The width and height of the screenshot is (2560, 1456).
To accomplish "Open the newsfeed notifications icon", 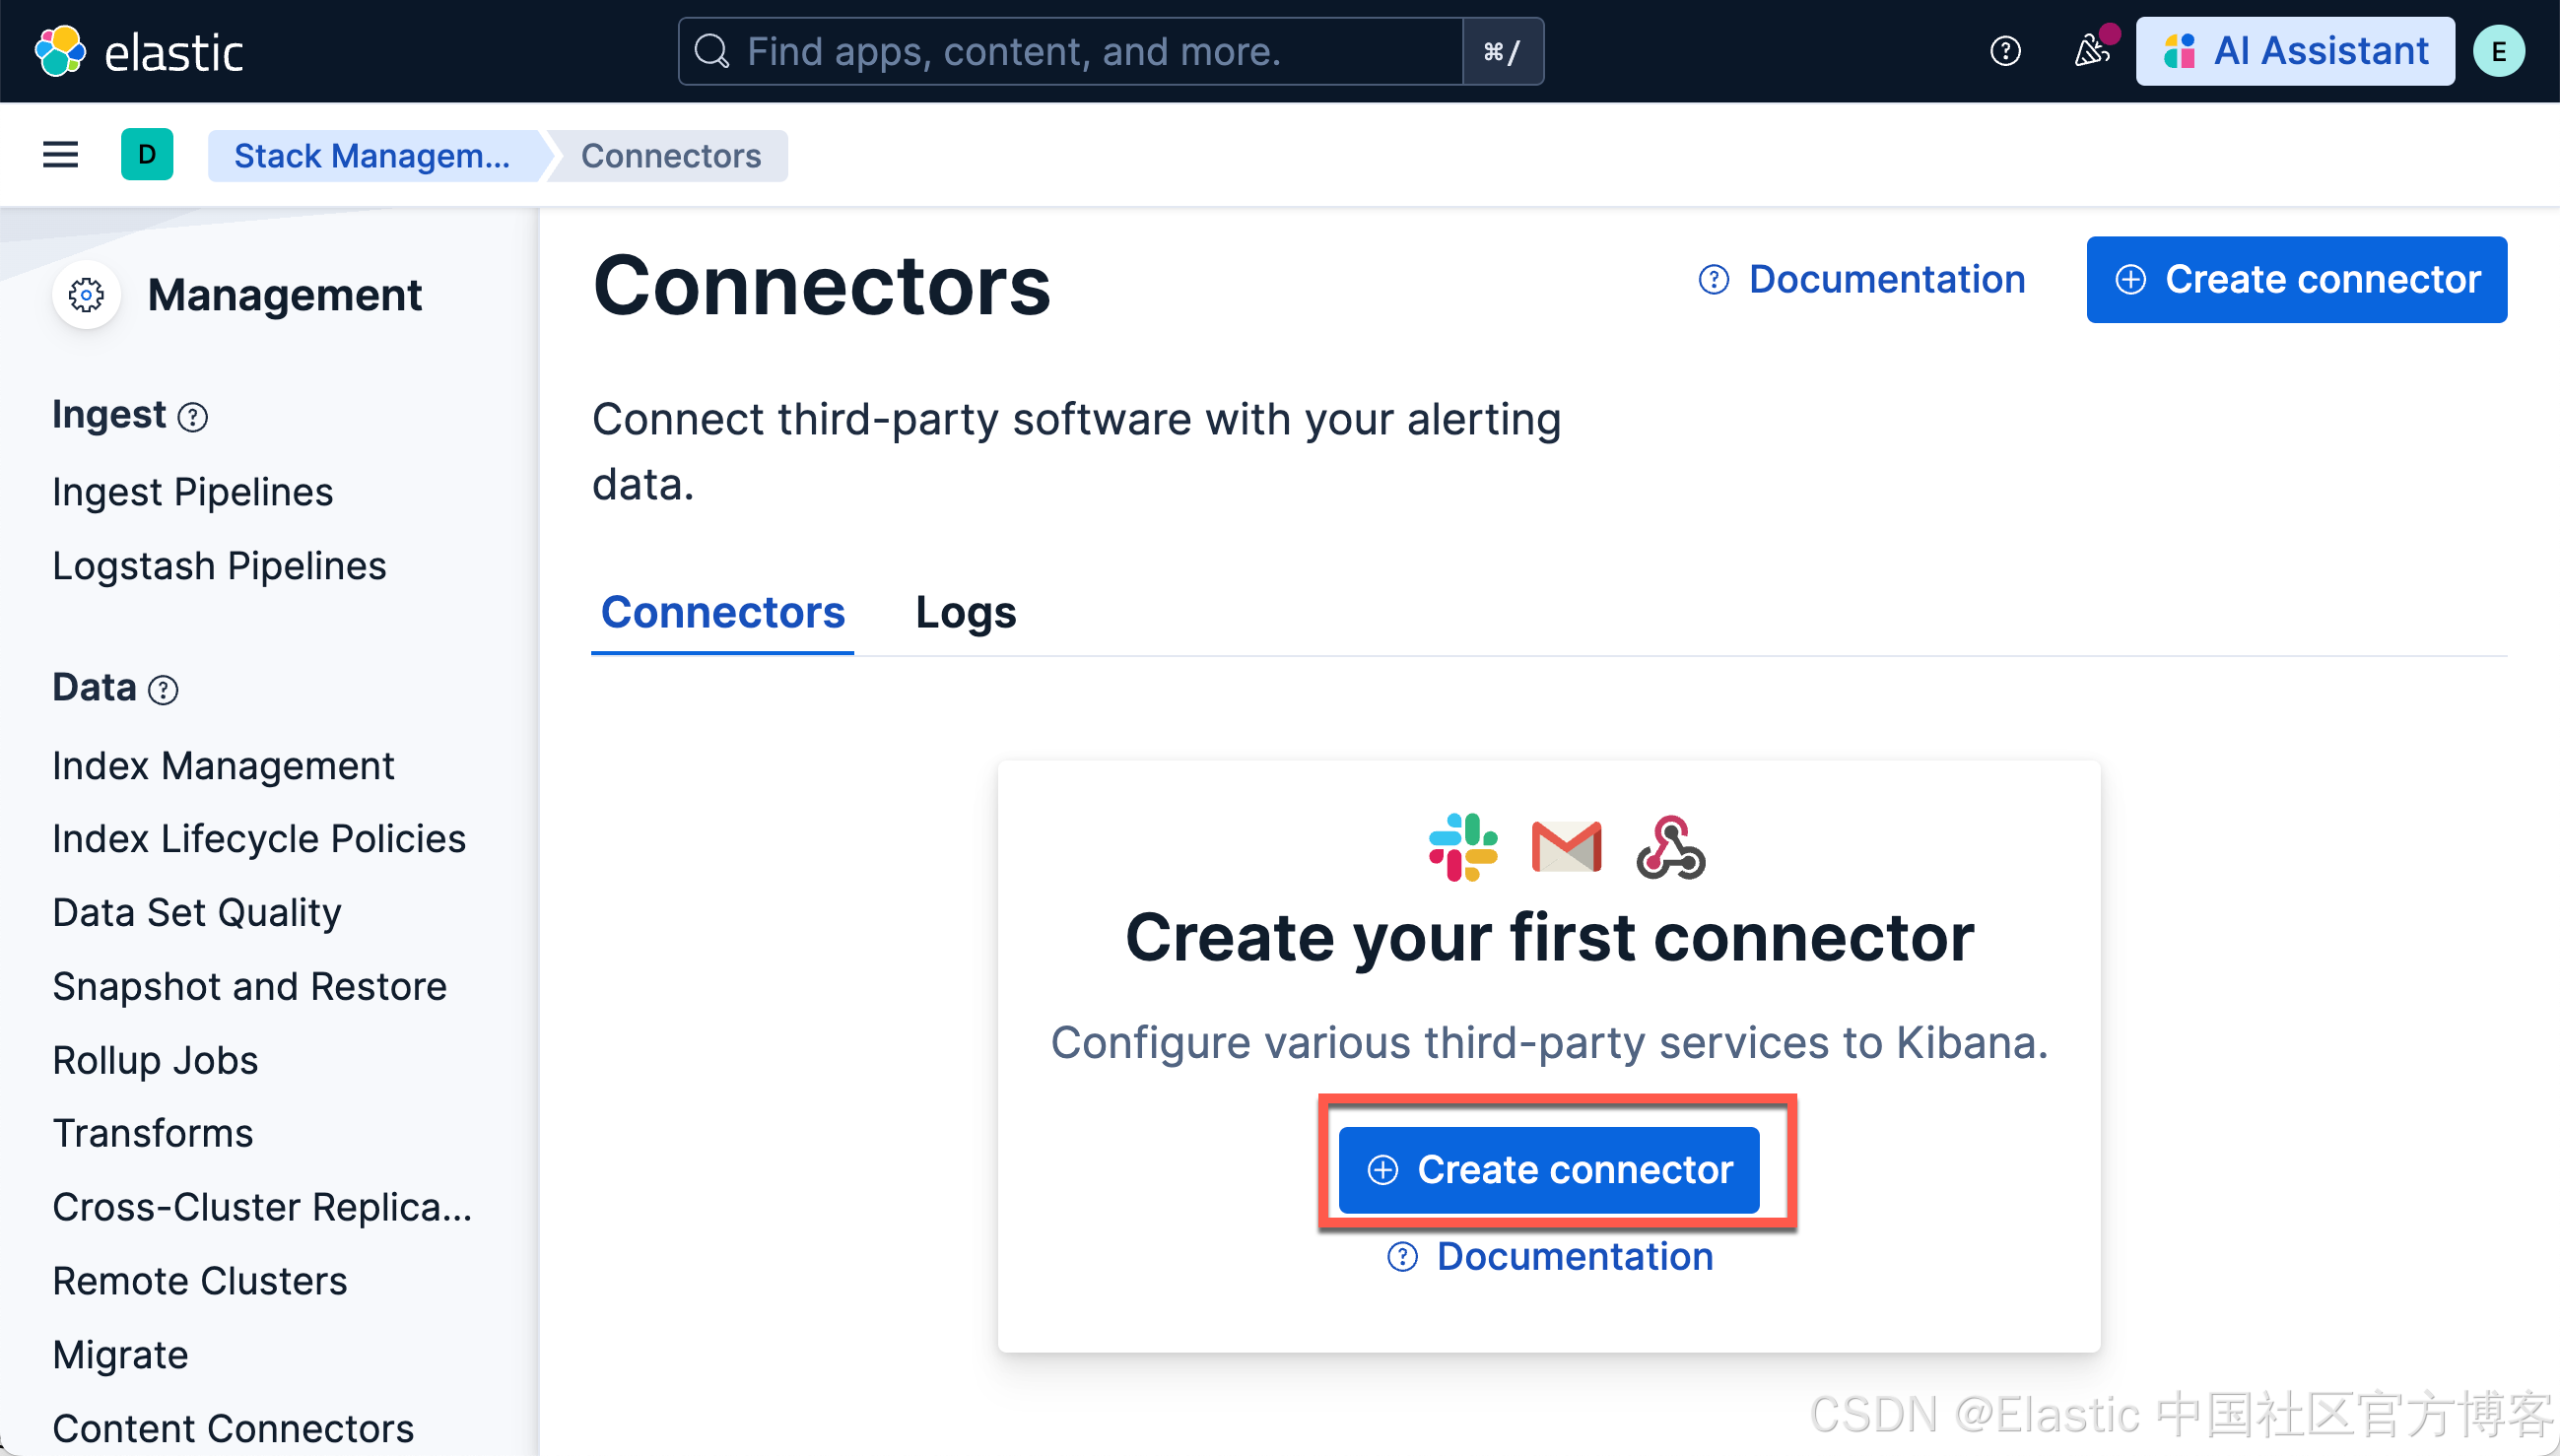I will click(x=2091, y=51).
